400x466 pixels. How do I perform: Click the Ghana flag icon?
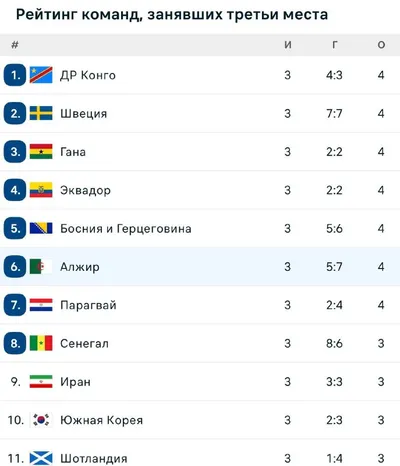(41, 152)
